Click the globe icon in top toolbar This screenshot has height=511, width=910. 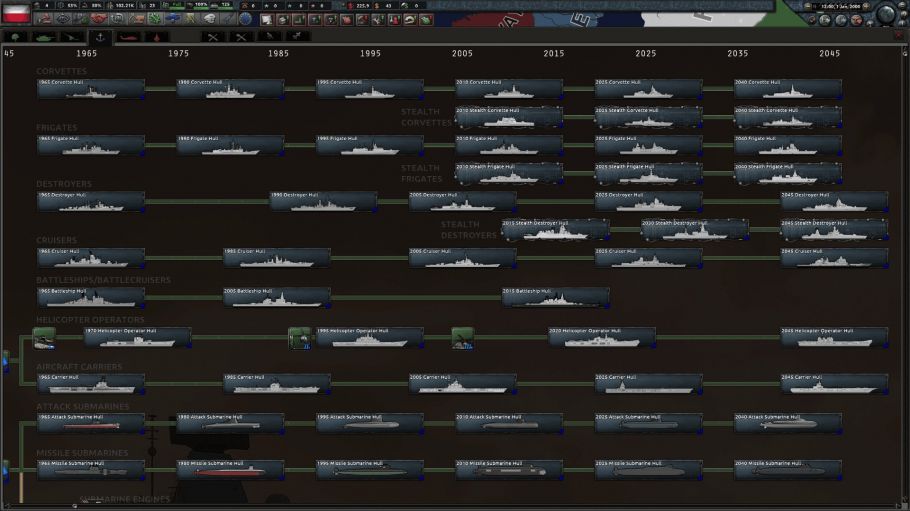click(245, 19)
